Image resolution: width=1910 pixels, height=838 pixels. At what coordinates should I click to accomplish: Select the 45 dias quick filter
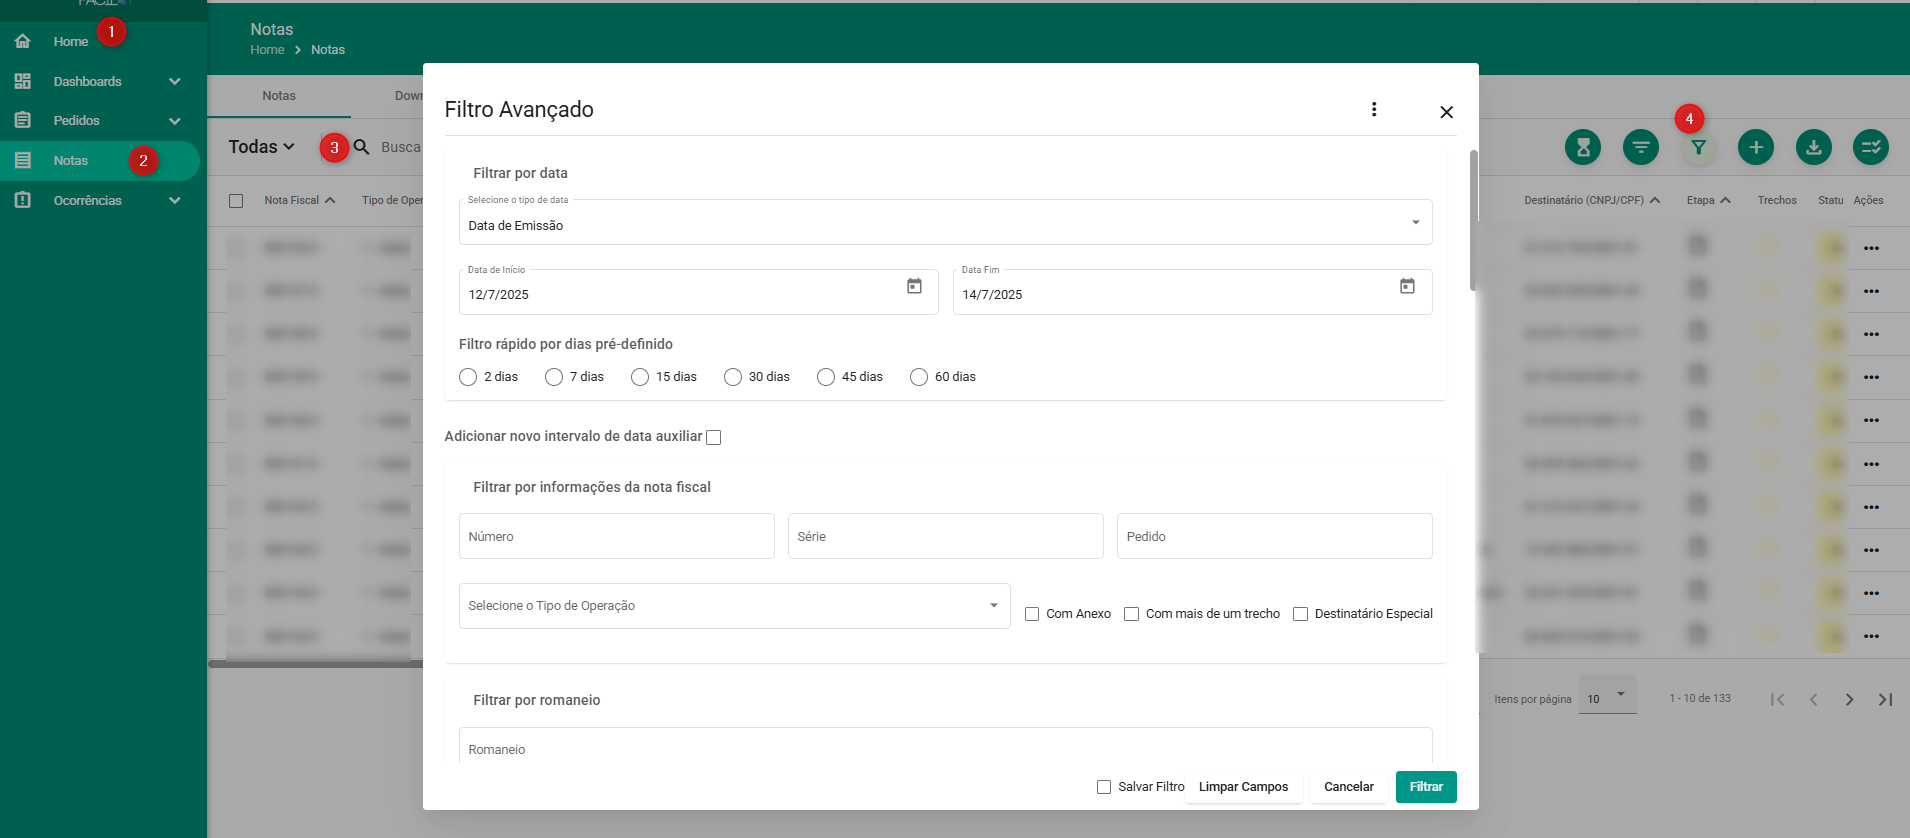click(x=826, y=377)
